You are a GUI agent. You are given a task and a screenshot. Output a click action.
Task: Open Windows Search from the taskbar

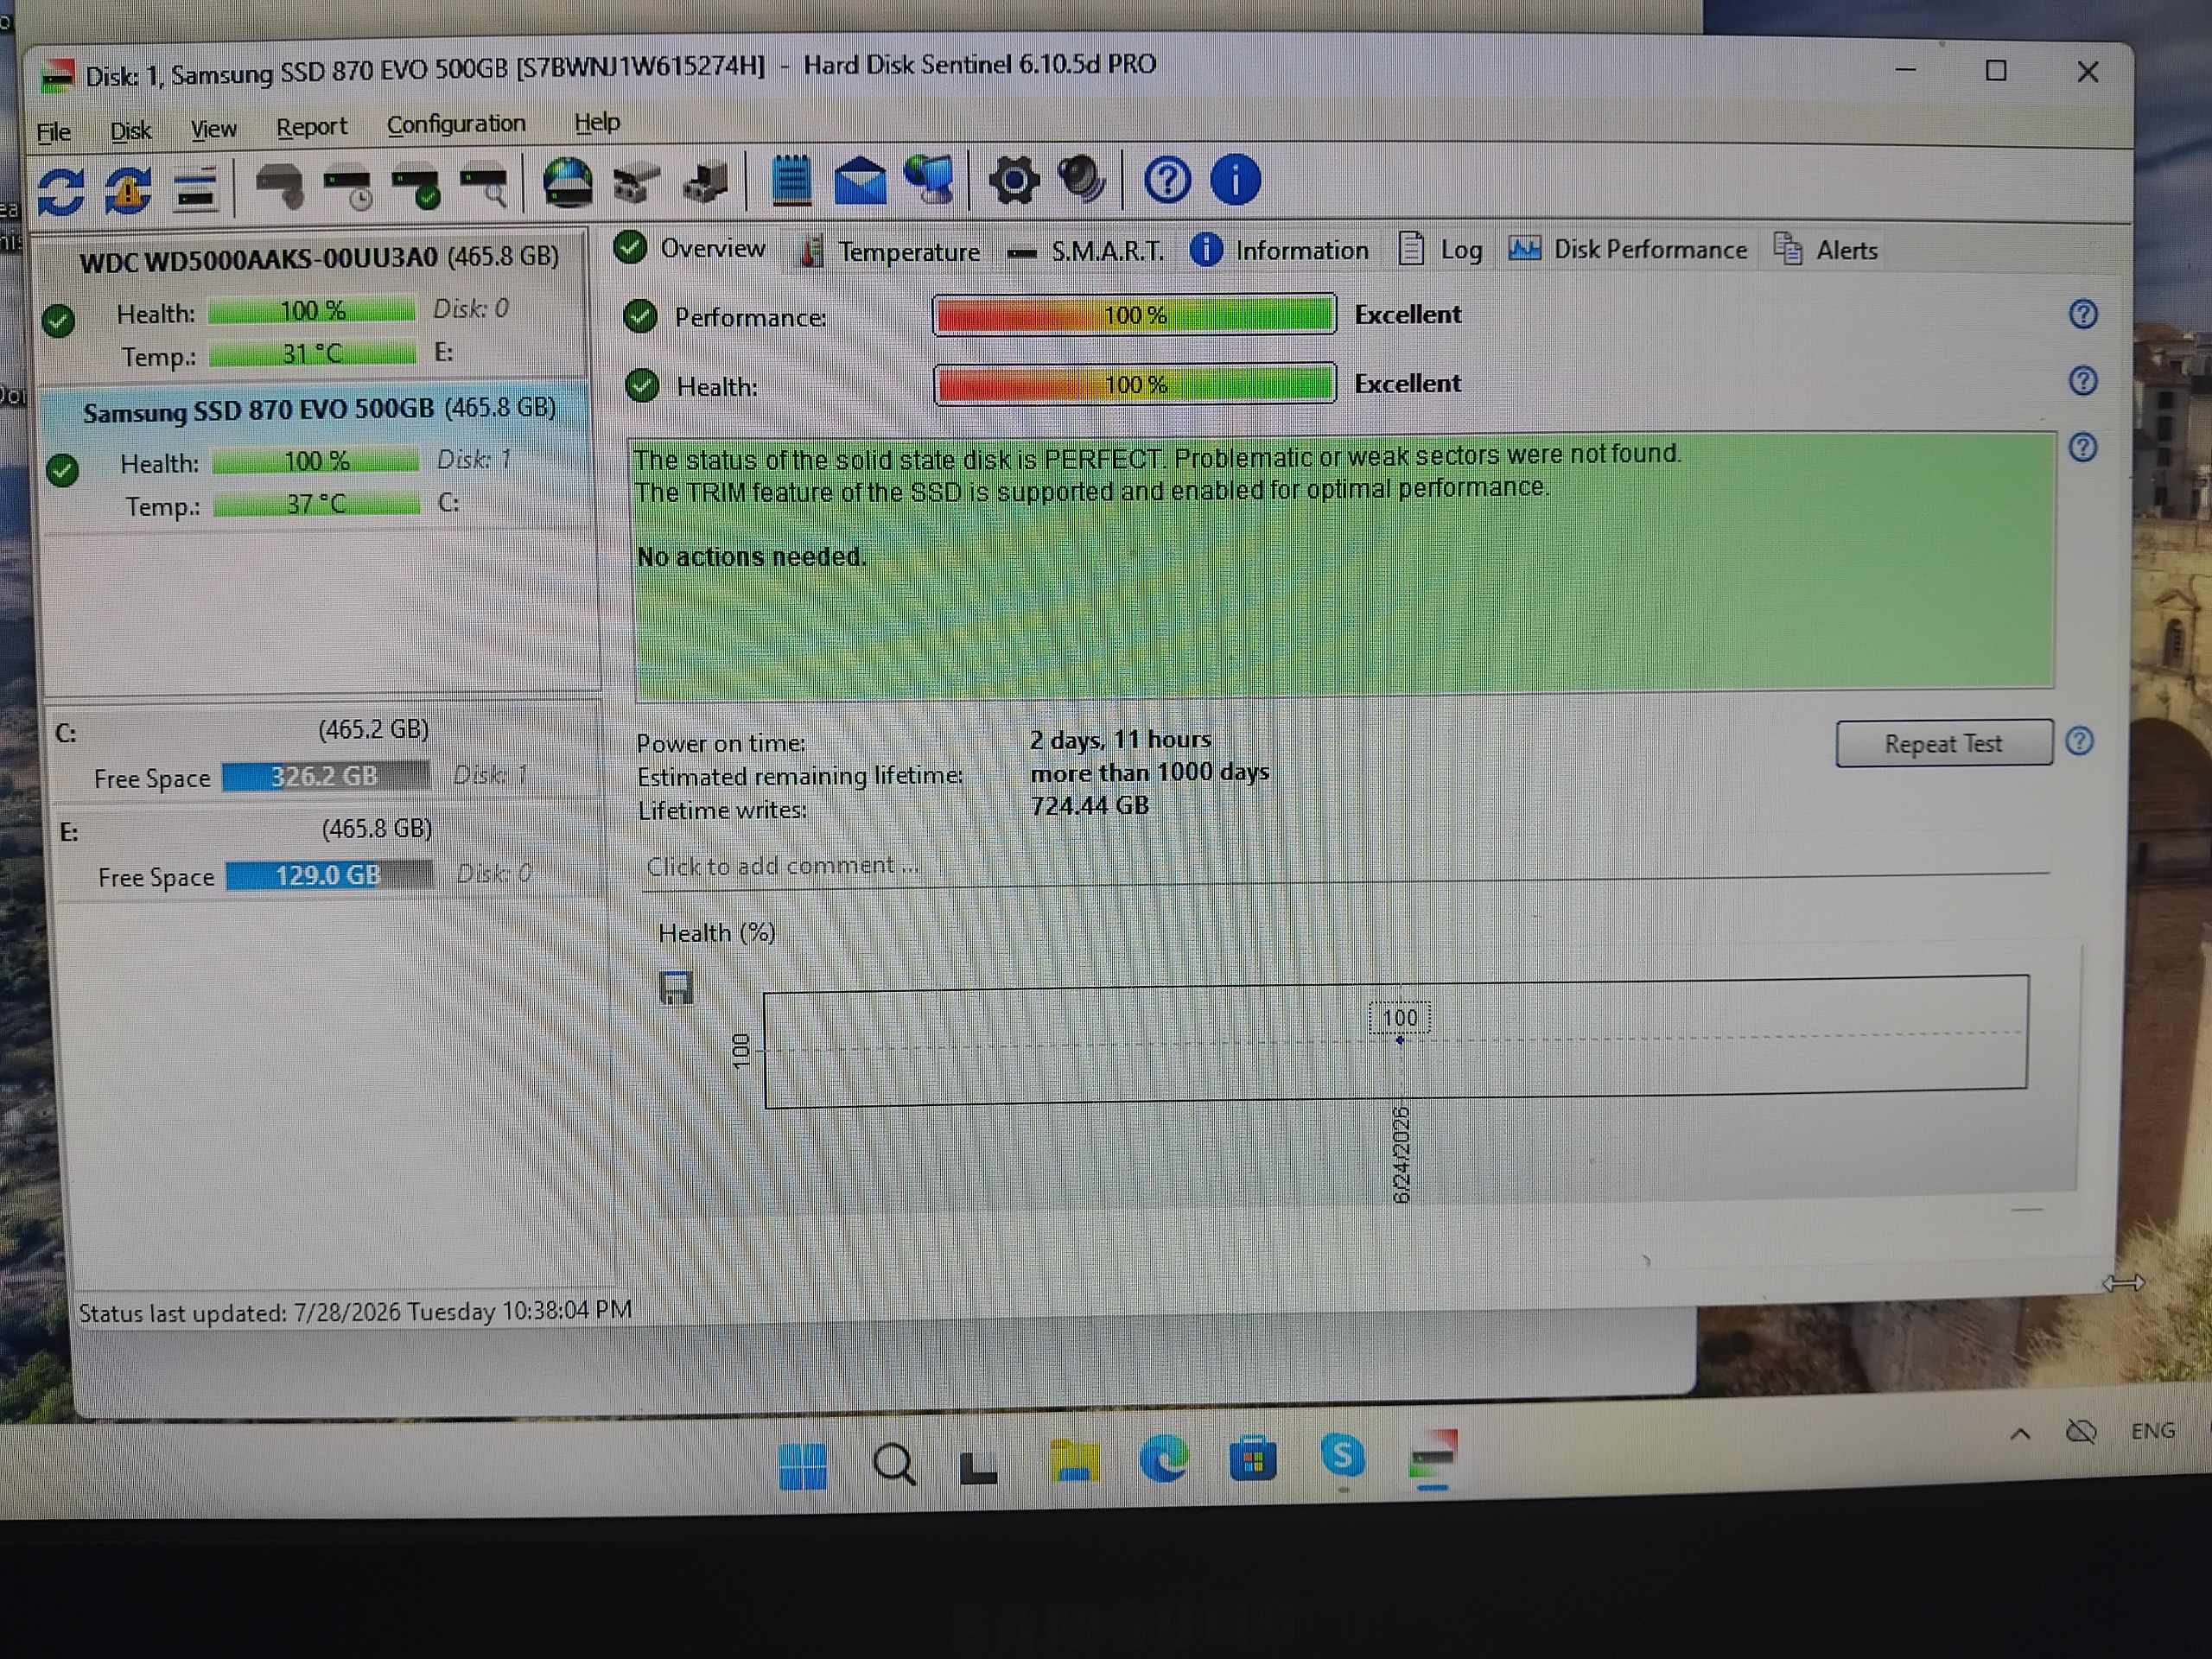point(893,1466)
